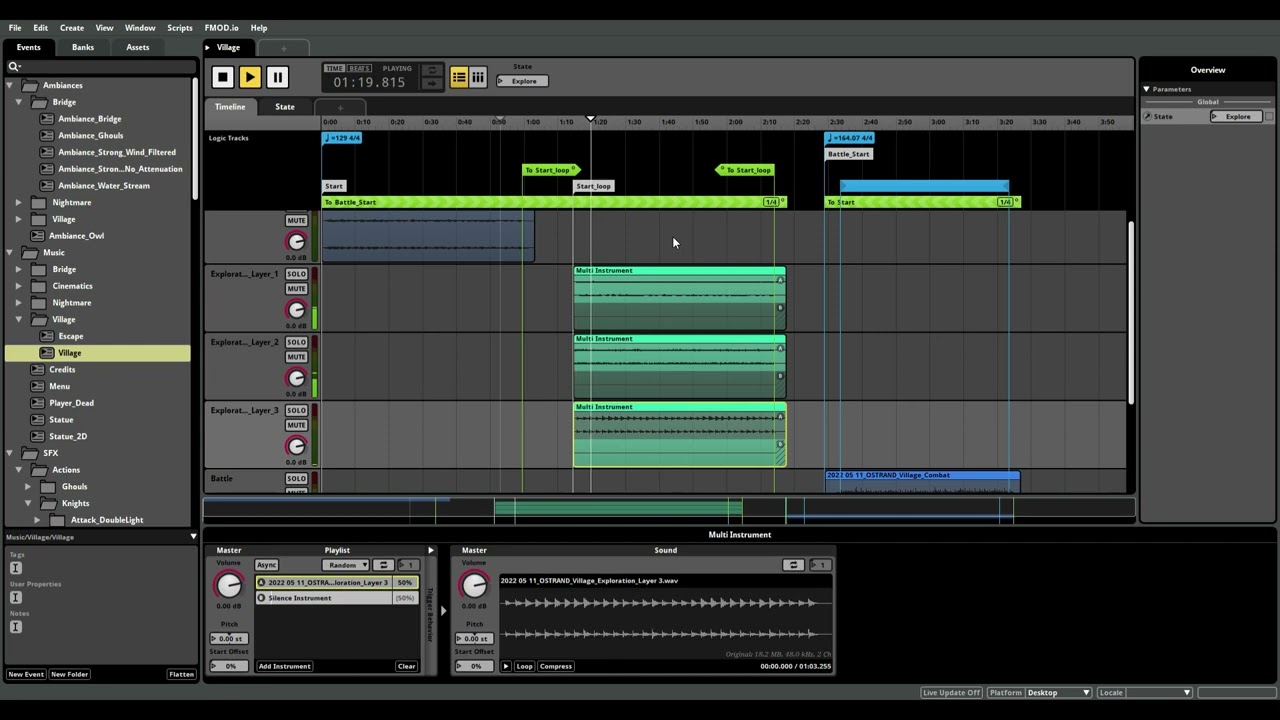This screenshot has width=1280, height=720.
Task: Pause playback with the Pause button
Action: click(277, 77)
